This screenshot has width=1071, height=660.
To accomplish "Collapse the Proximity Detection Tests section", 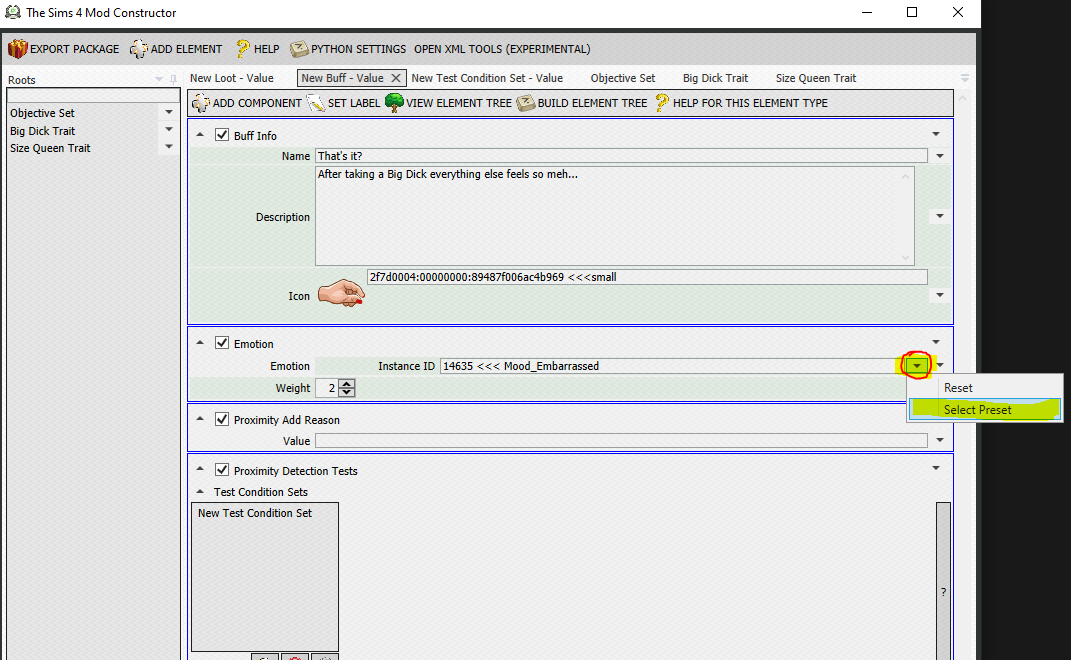I will pyautogui.click(x=200, y=469).
